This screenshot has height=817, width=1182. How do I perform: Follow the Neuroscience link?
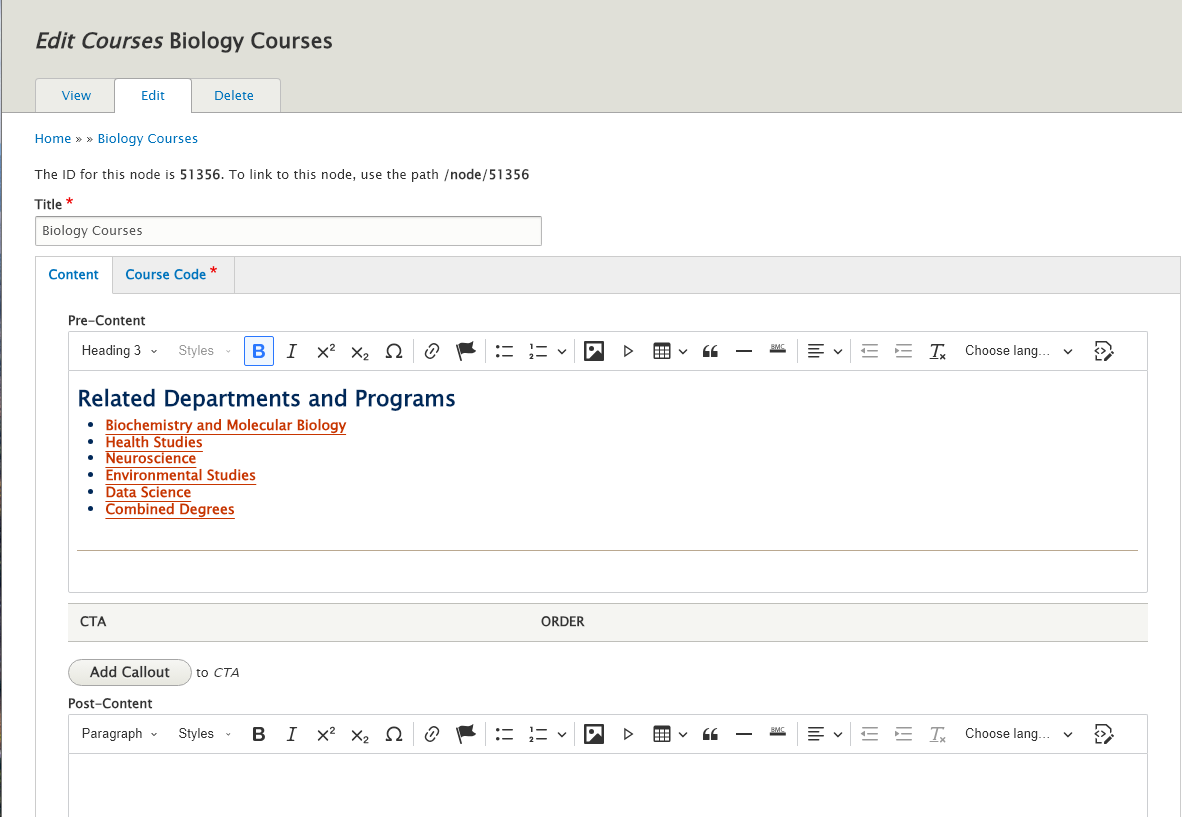(x=150, y=458)
